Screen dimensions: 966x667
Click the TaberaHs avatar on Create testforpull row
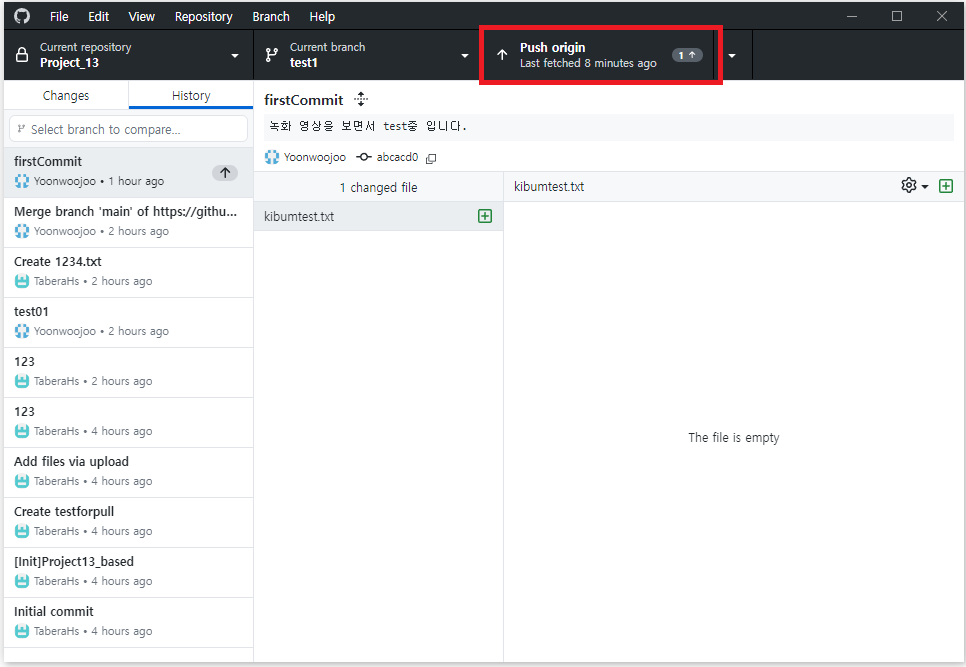pos(22,531)
